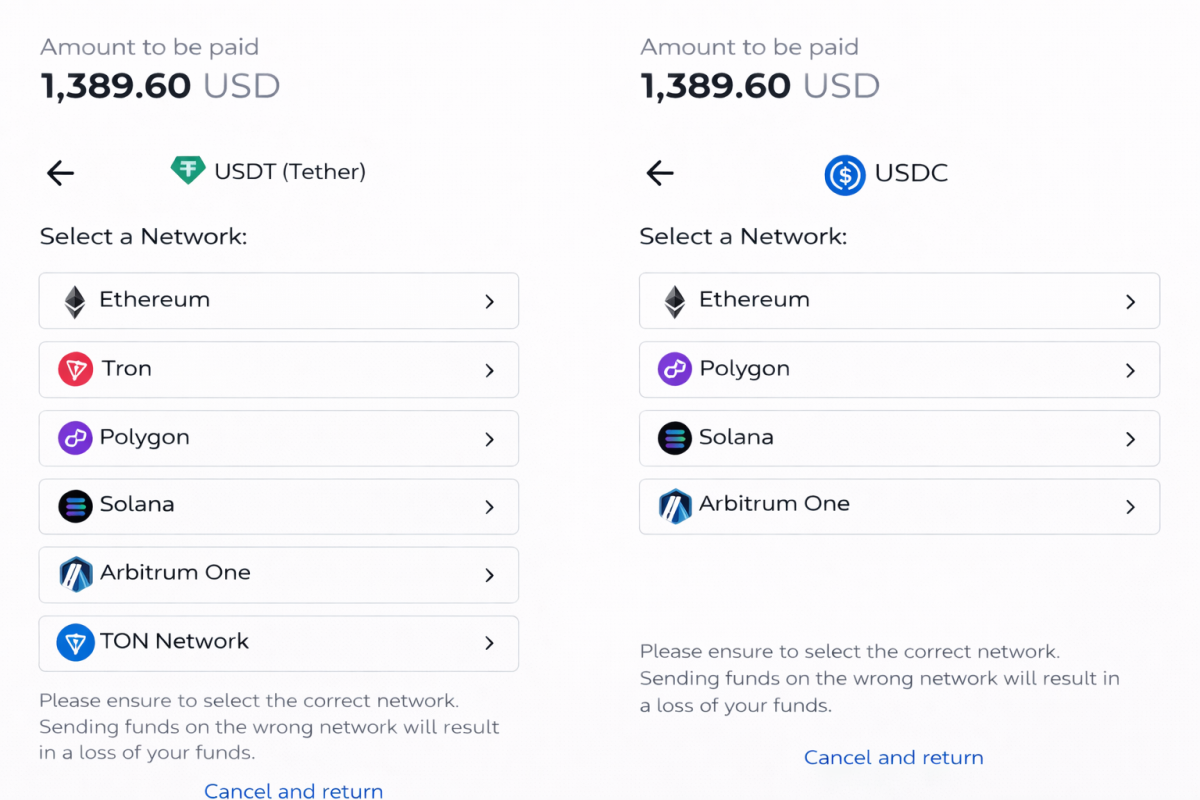Select the Polygon network row under USDT
This screenshot has height=800, width=1200.
coord(278,438)
